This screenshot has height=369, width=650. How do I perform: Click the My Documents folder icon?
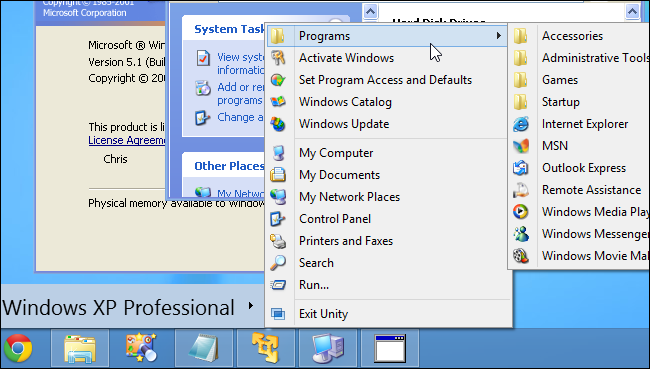tap(278, 175)
